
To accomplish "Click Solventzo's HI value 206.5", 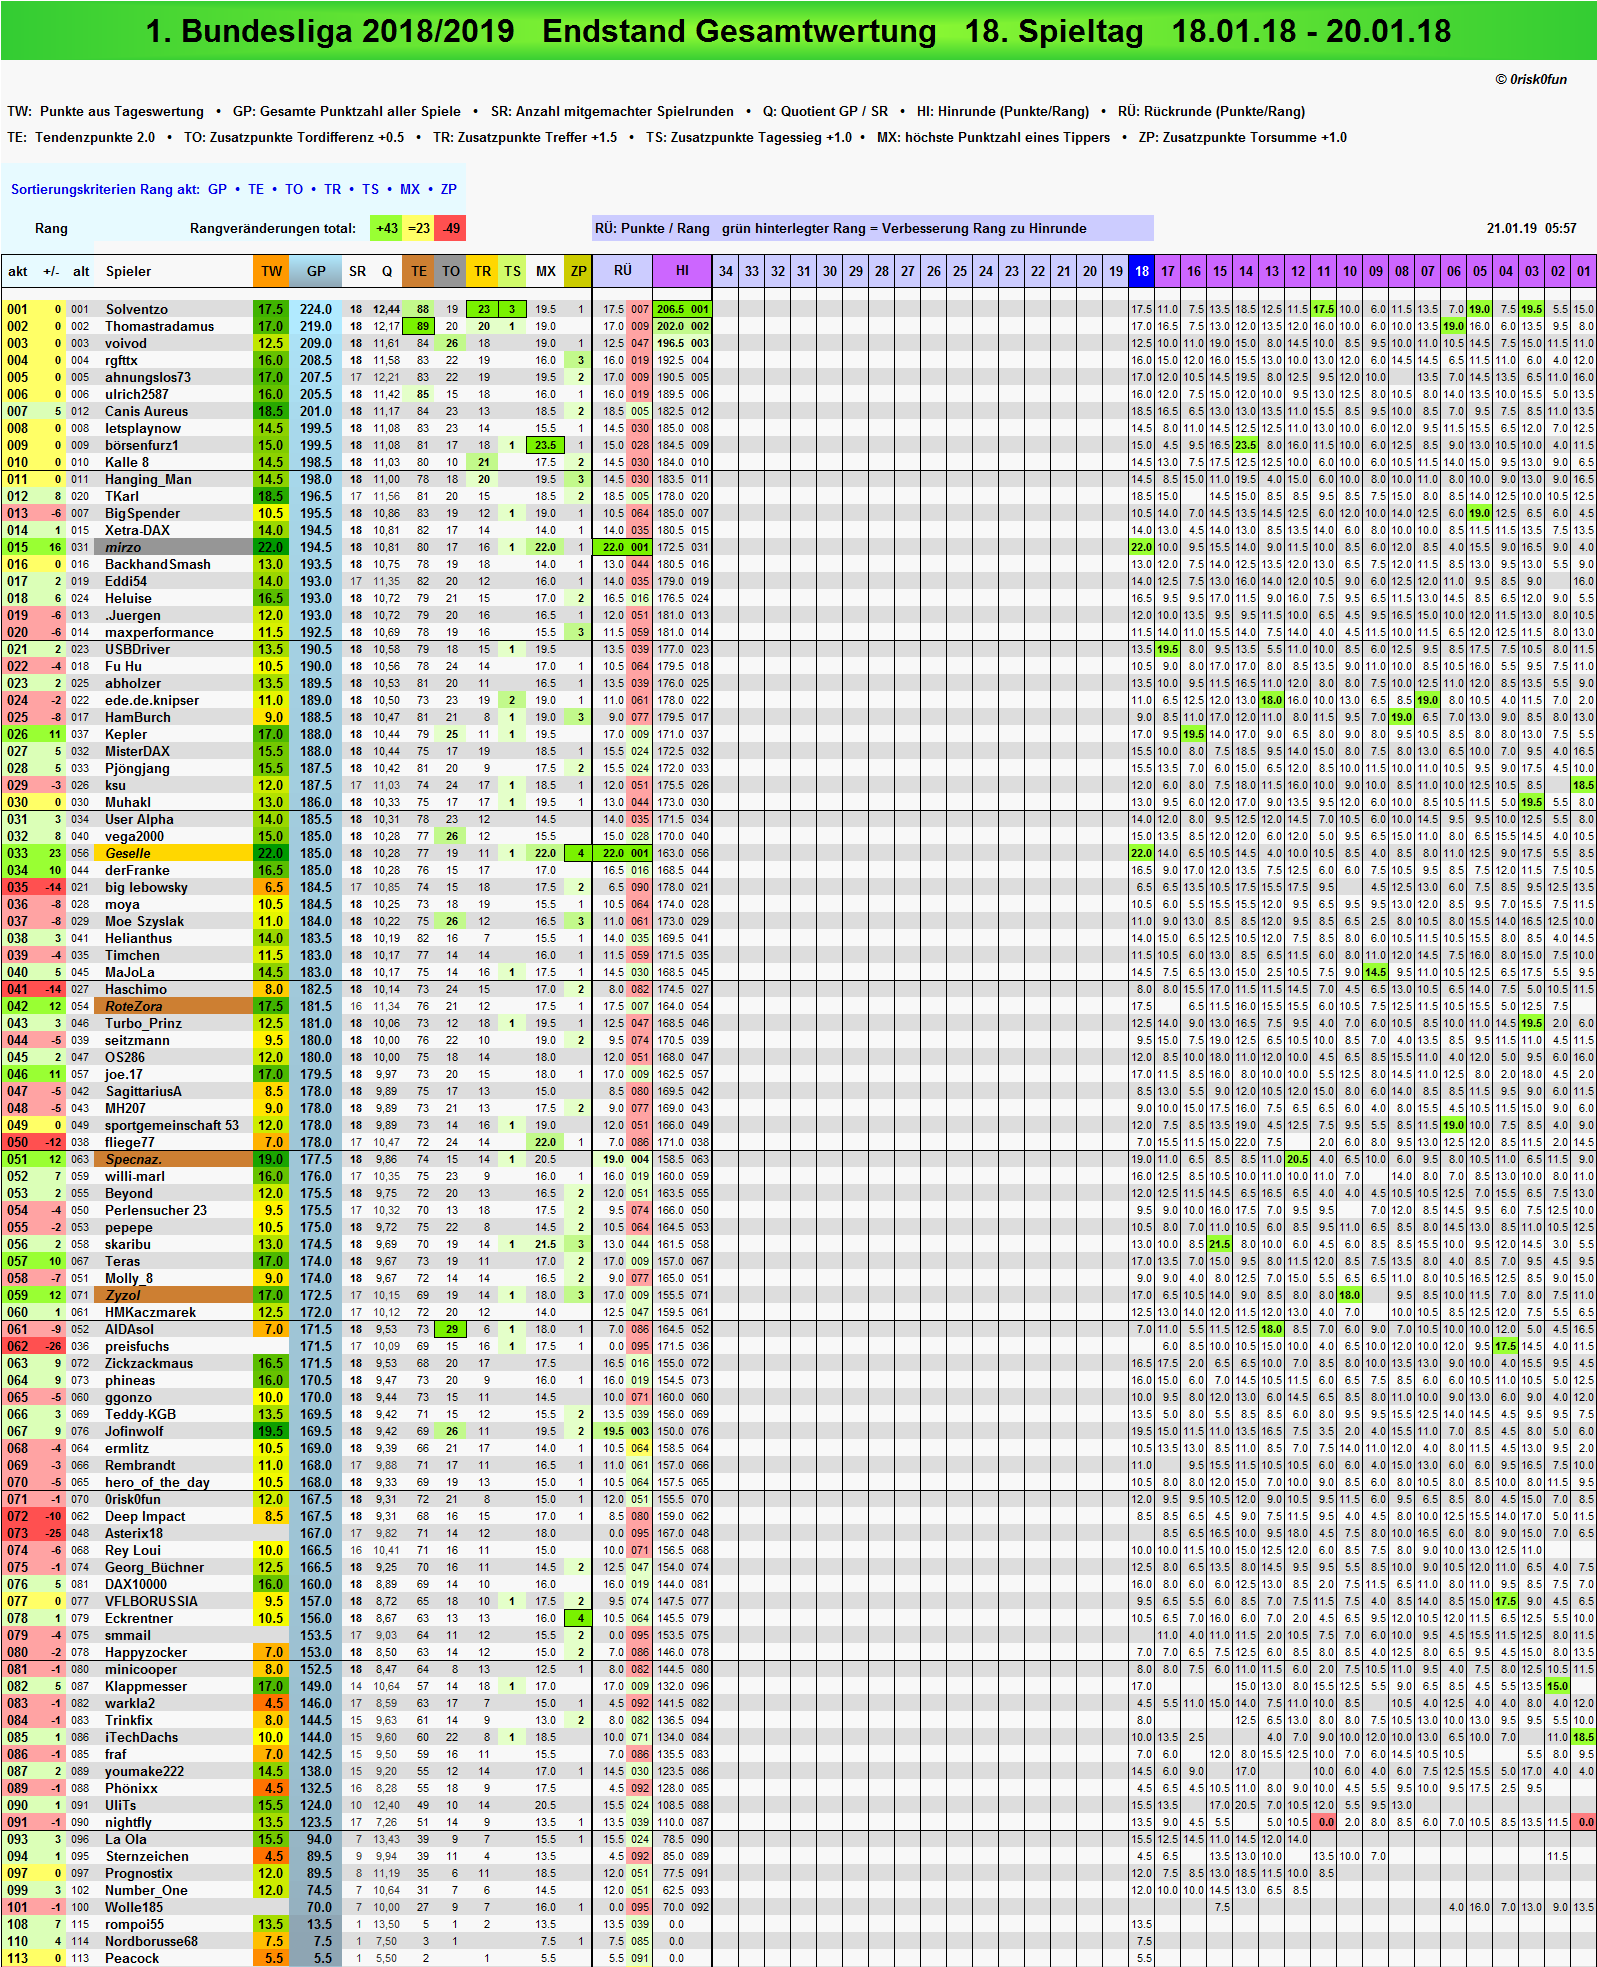I will pyautogui.click(x=671, y=309).
